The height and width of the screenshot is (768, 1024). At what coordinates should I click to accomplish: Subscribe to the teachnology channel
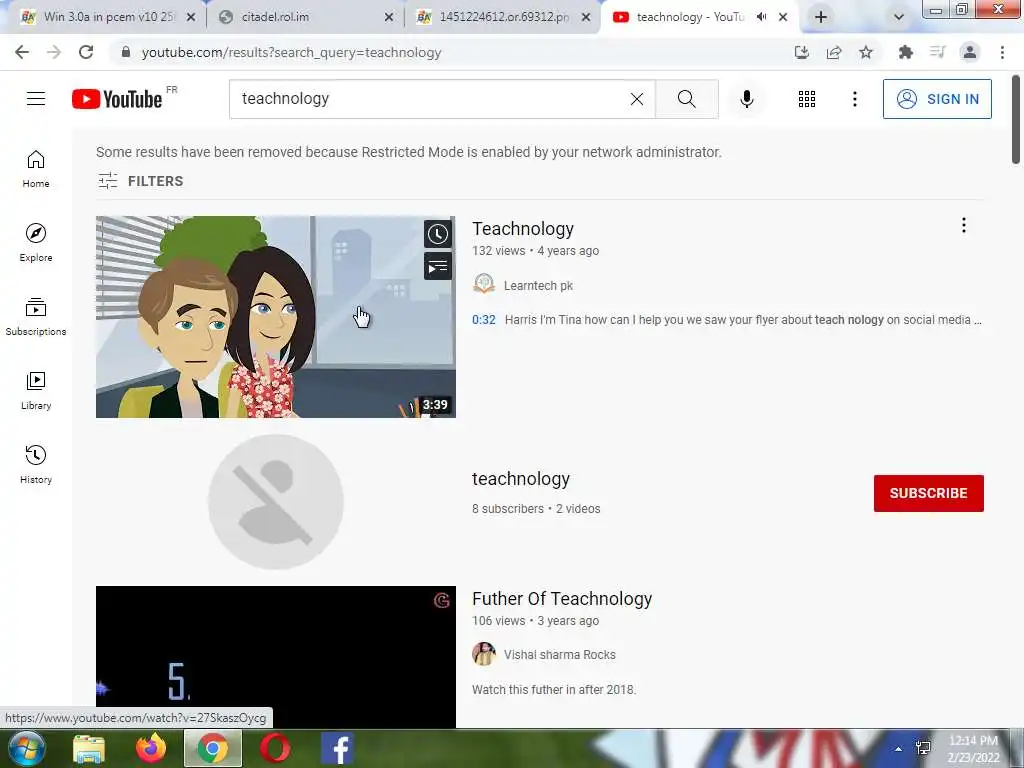point(928,493)
